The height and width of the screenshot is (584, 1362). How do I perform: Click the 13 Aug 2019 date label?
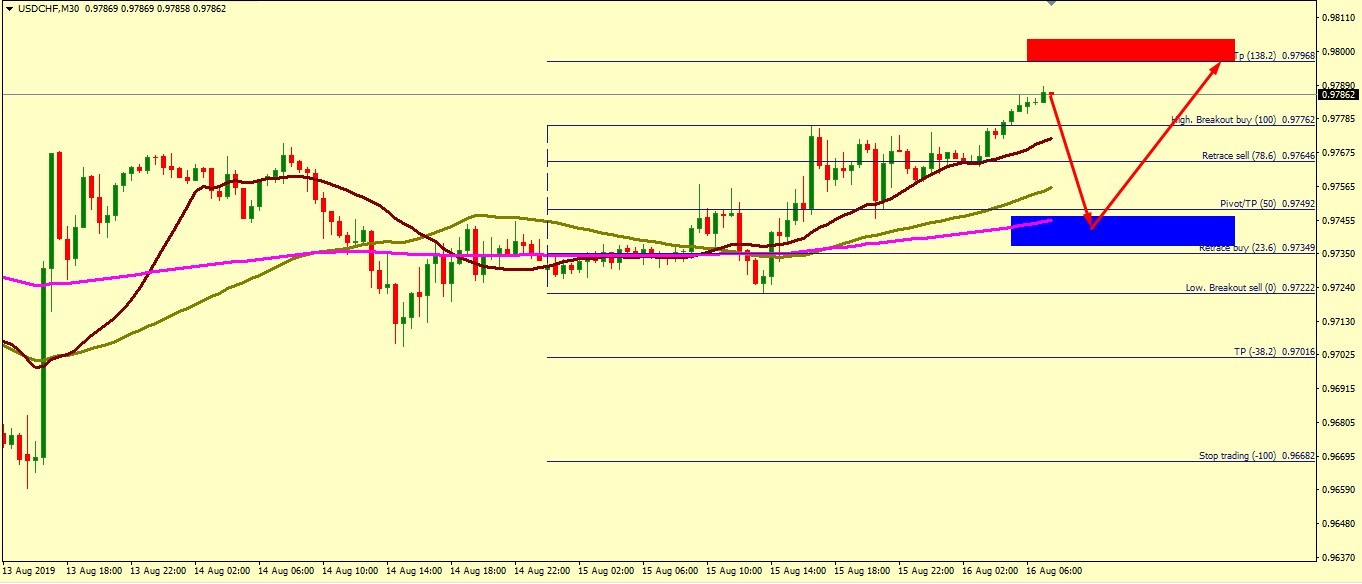[x=29, y=570]
